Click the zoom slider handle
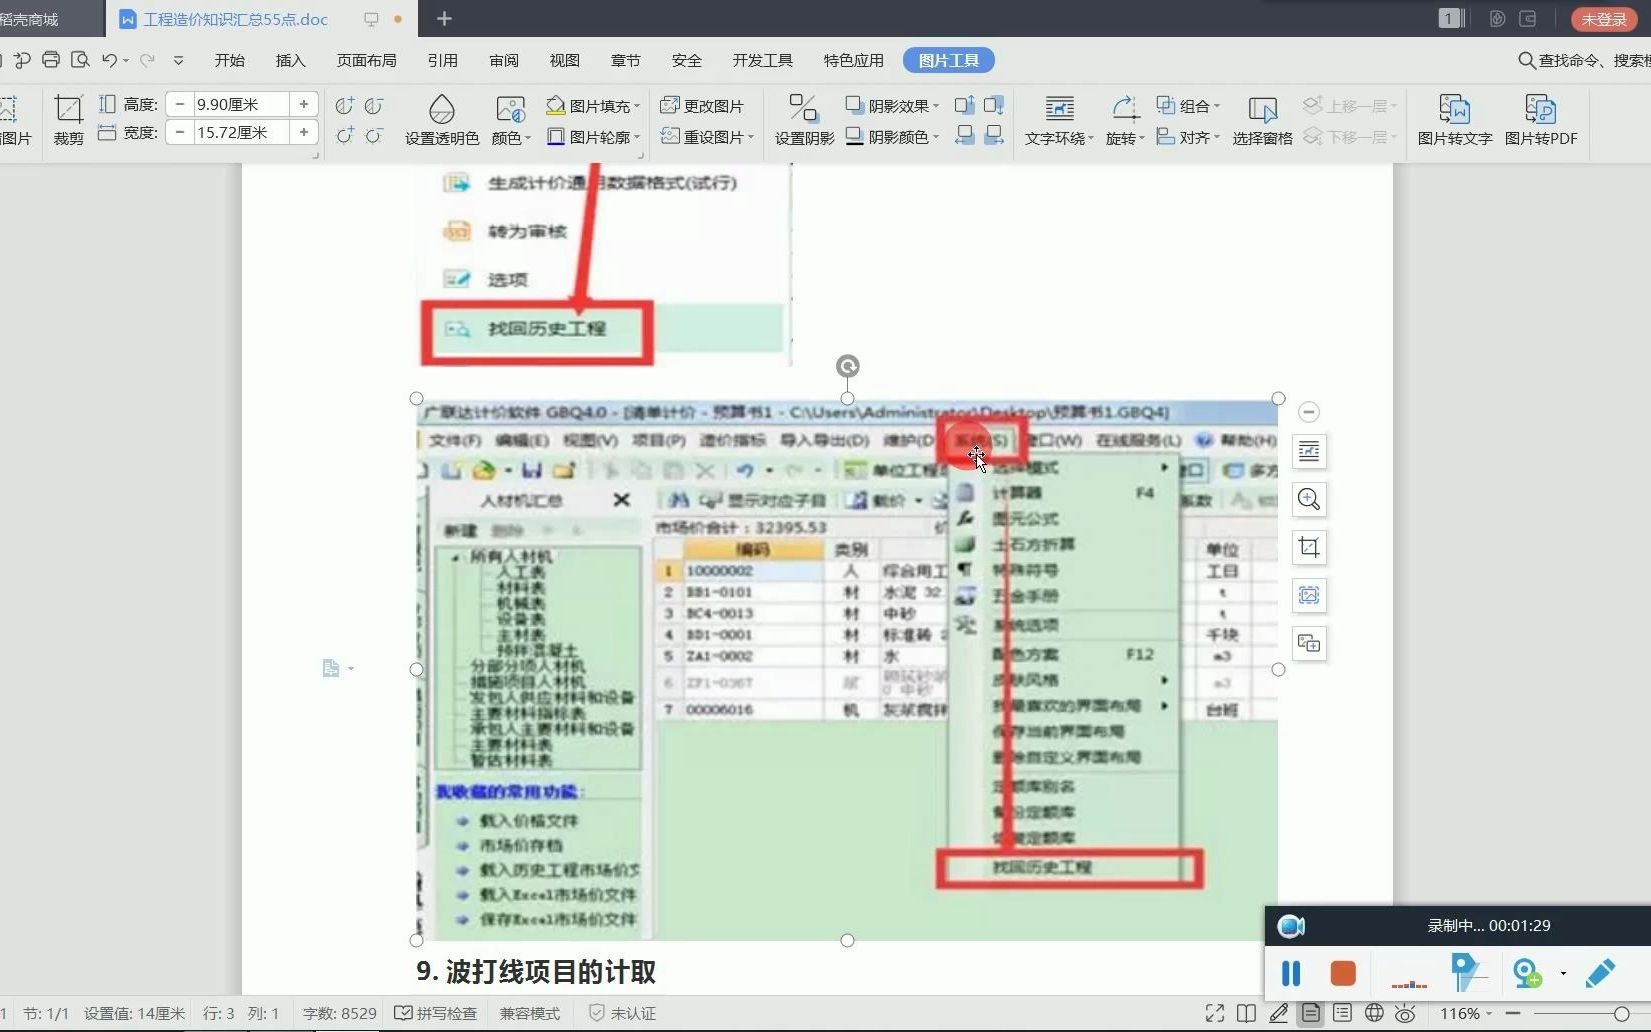 [x=1622, y=1013]
